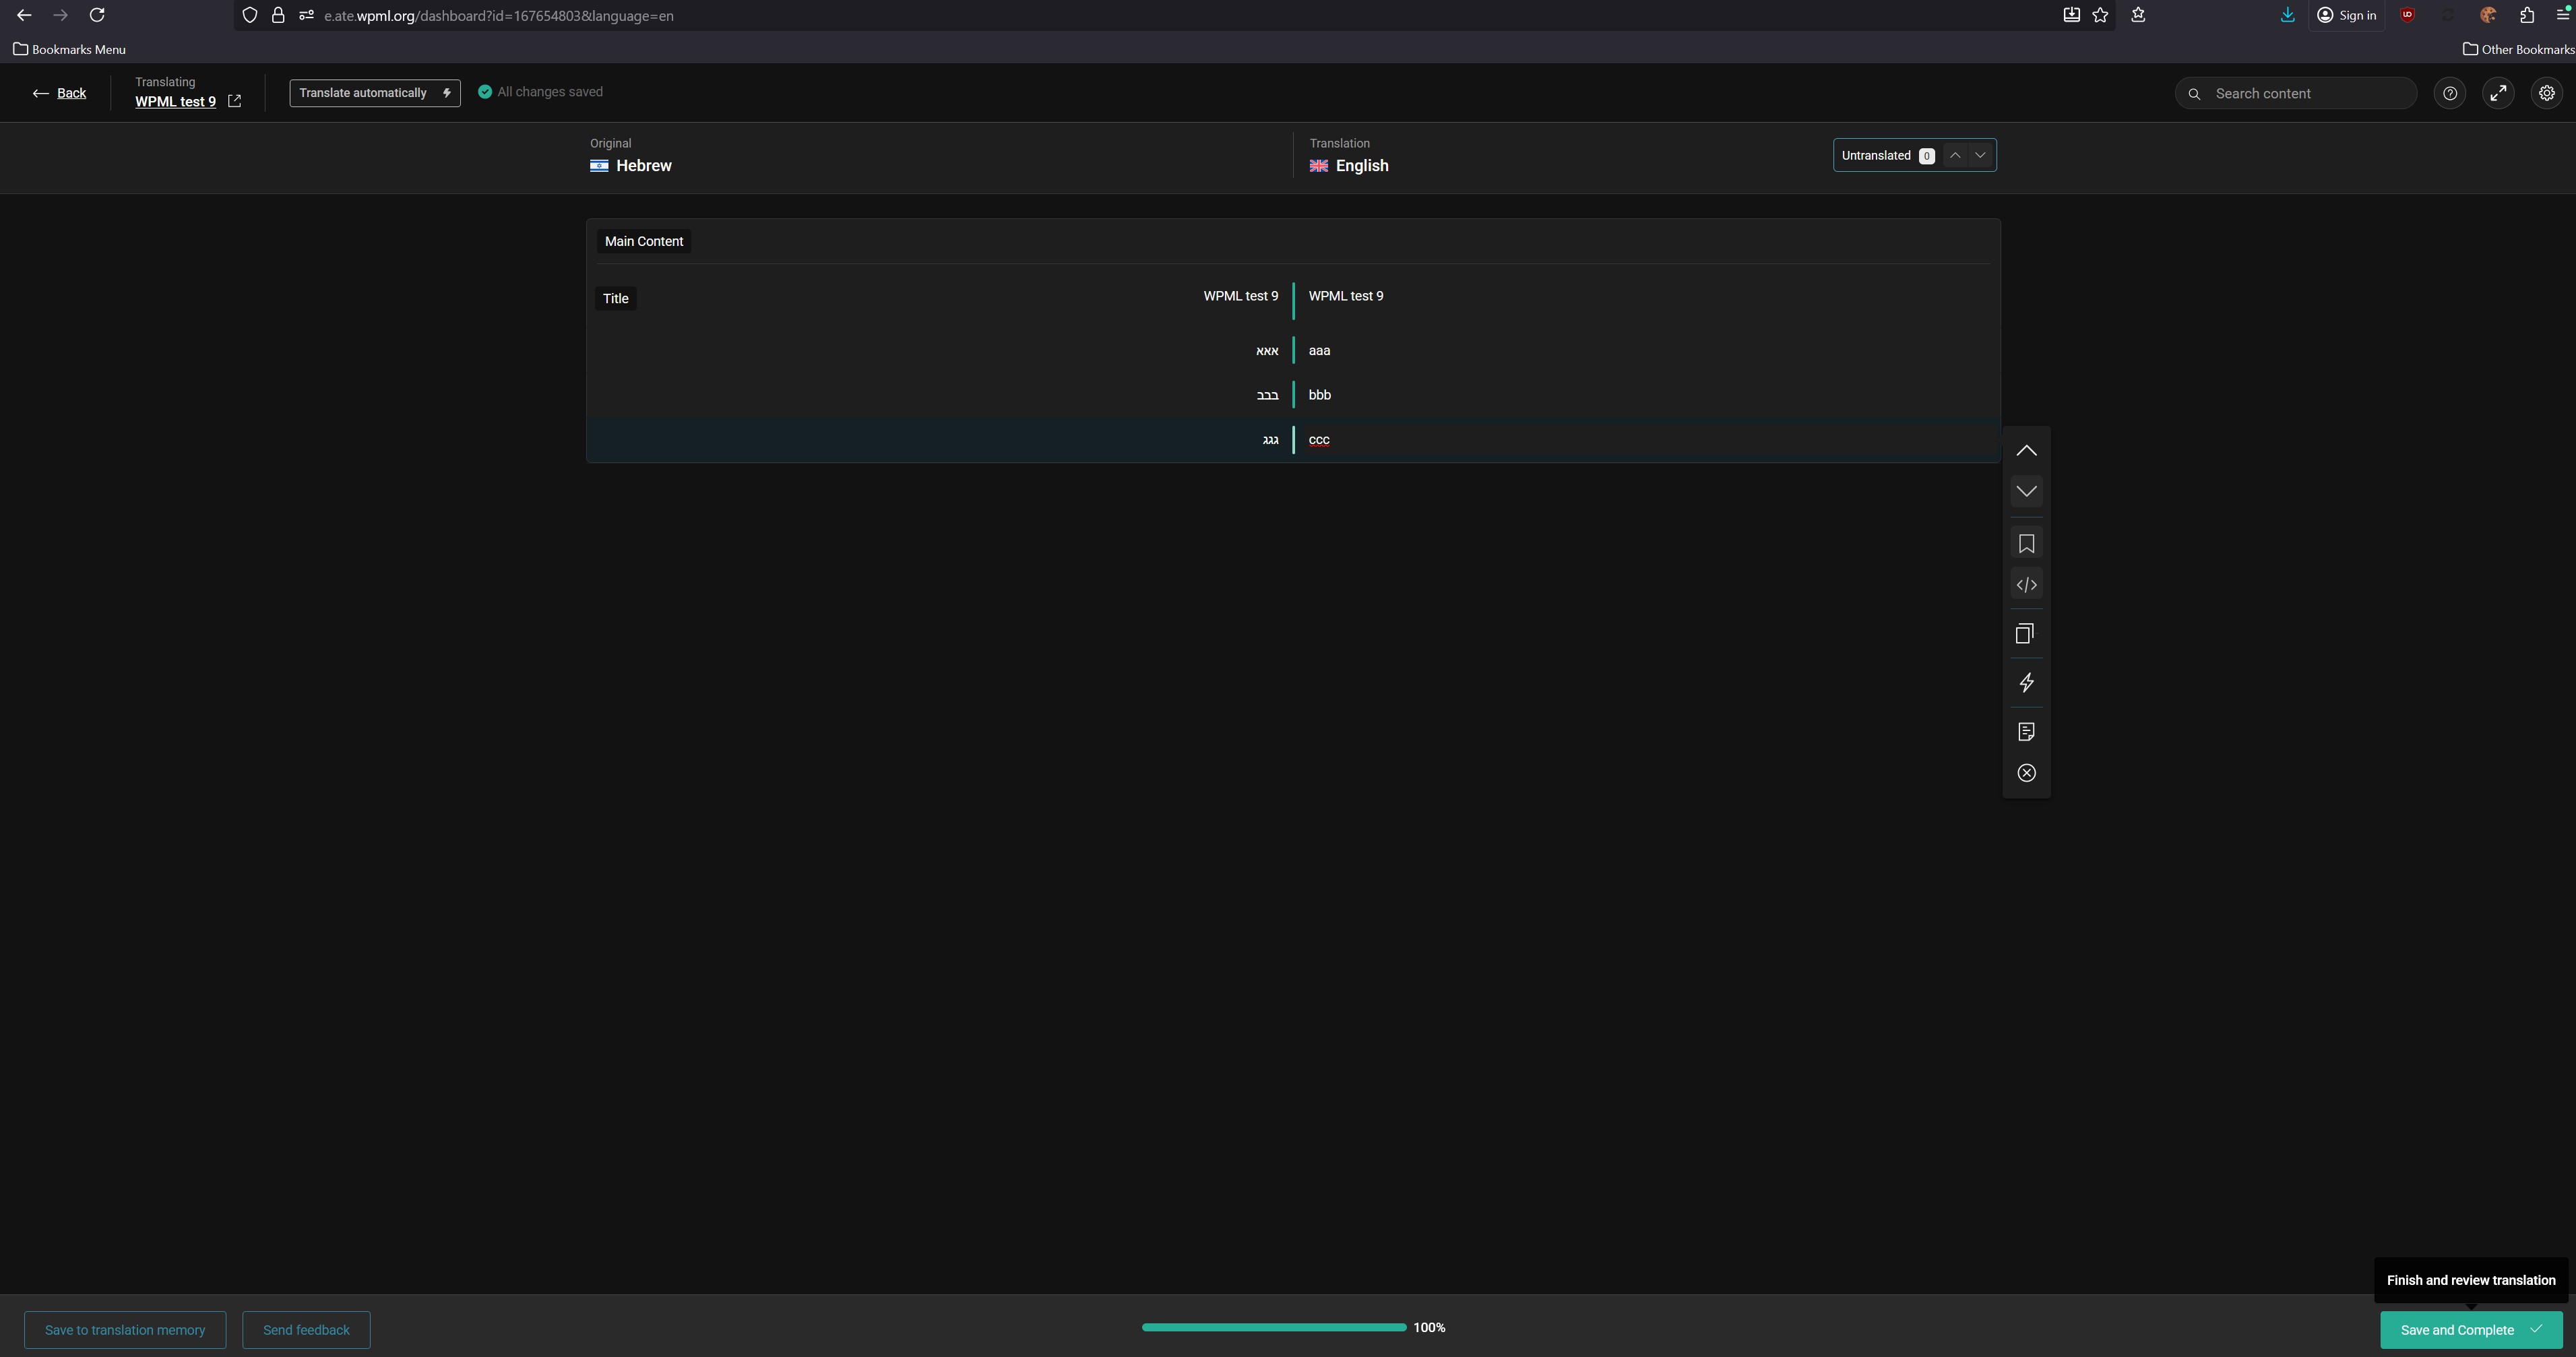The width and height of the screenshot is (2576, 1357).
Task: Open the help question mark icon
Action: click(2449, 93)
